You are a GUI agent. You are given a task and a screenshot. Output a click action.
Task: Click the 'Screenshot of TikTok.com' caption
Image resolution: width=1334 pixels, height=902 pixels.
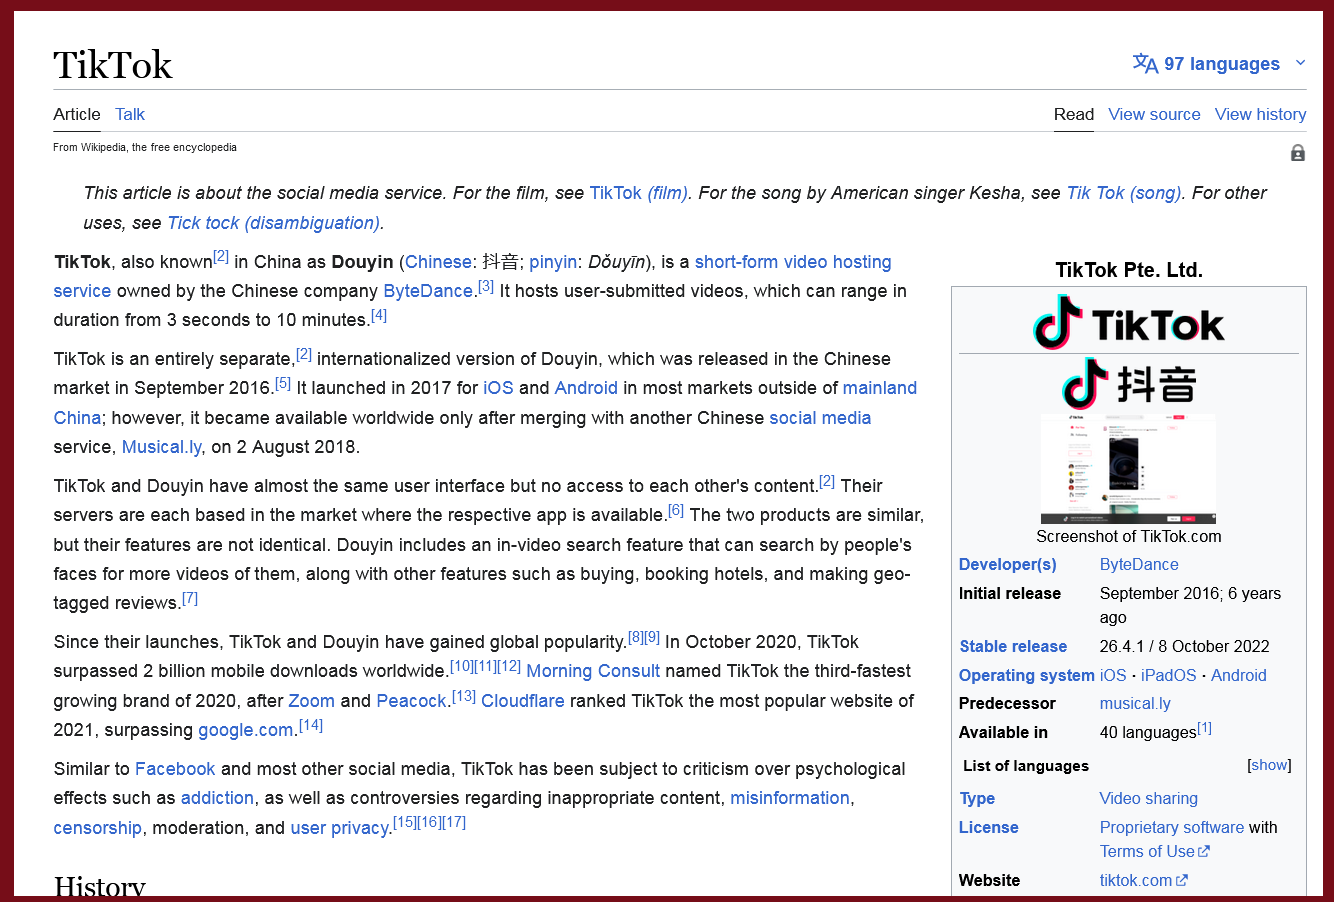(1129, 537)
